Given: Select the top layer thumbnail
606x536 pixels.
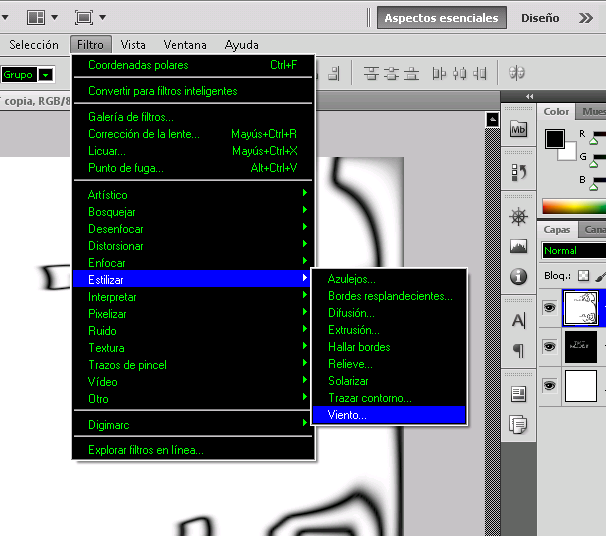Looking at the screenshot, I should [581, 308].
